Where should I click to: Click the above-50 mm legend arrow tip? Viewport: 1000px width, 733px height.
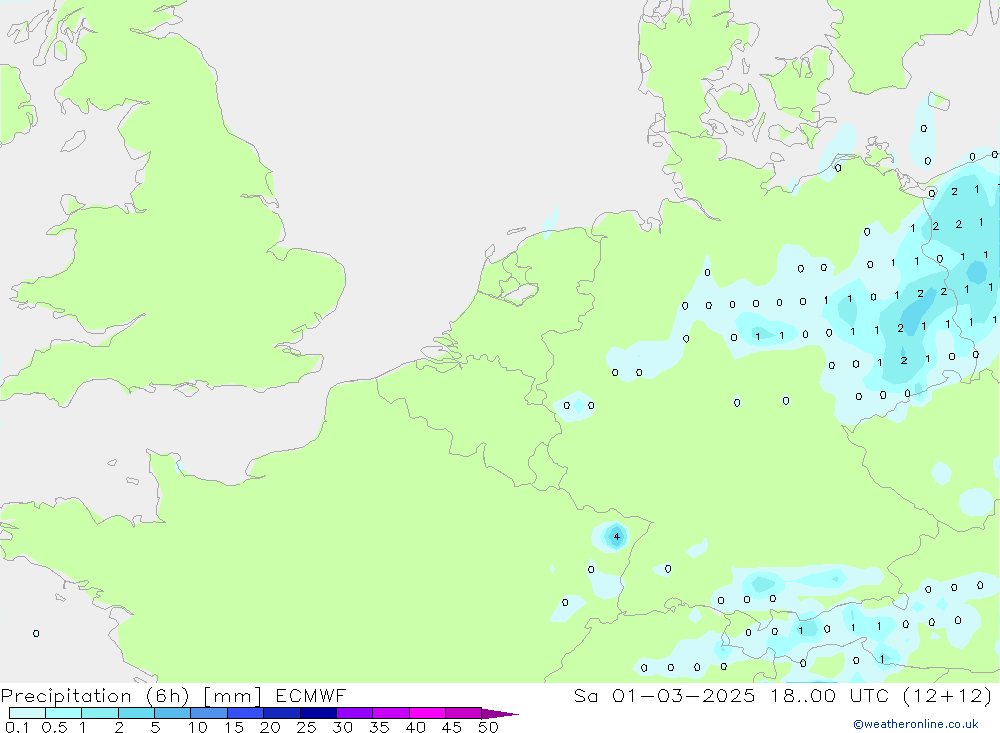coord(500,713)
